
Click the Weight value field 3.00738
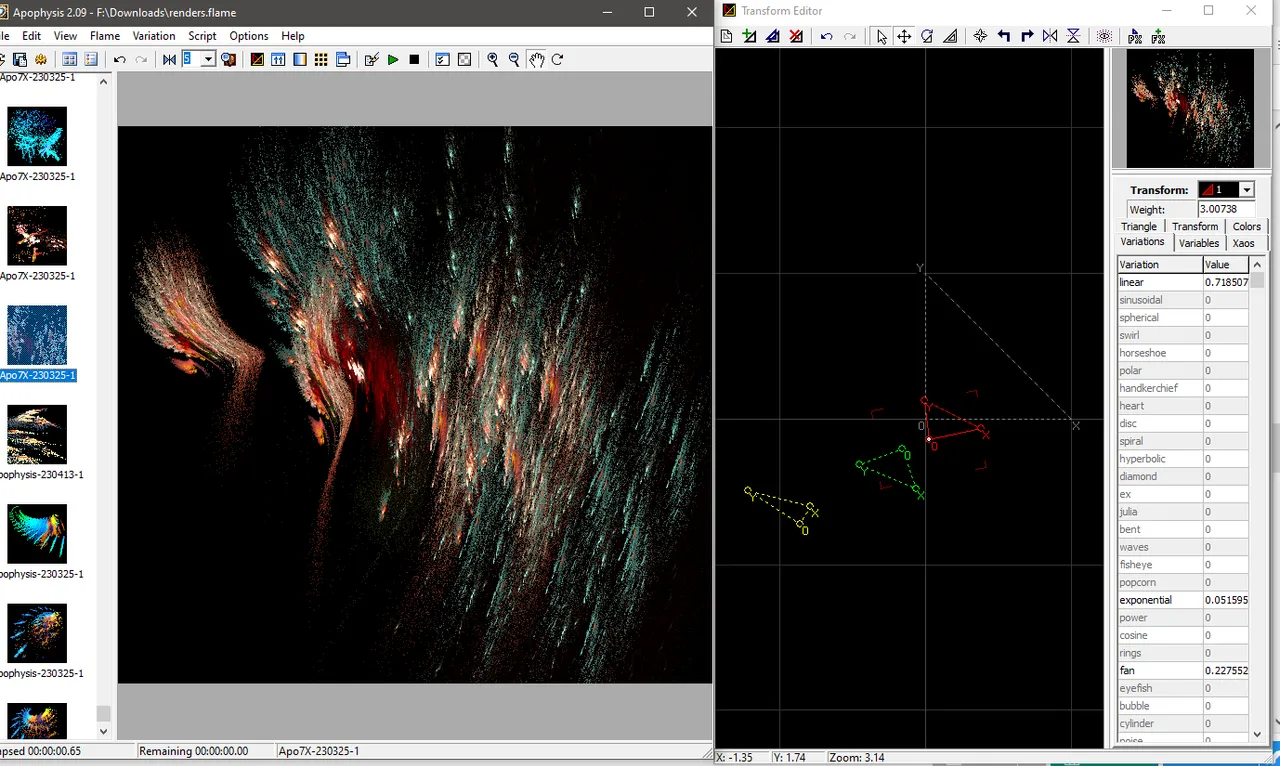[1225, 209]
